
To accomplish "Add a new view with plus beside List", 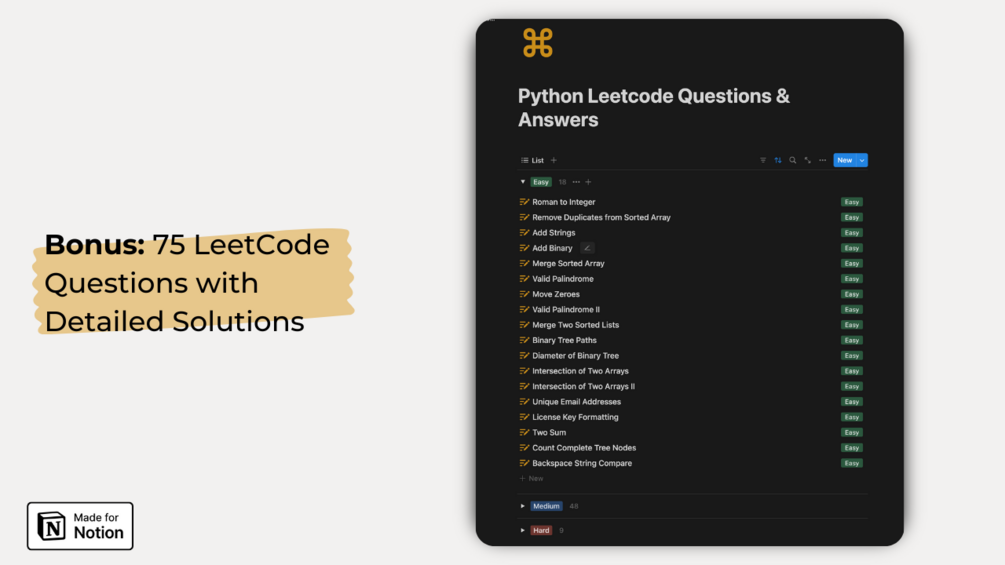I will coord(554,160).
